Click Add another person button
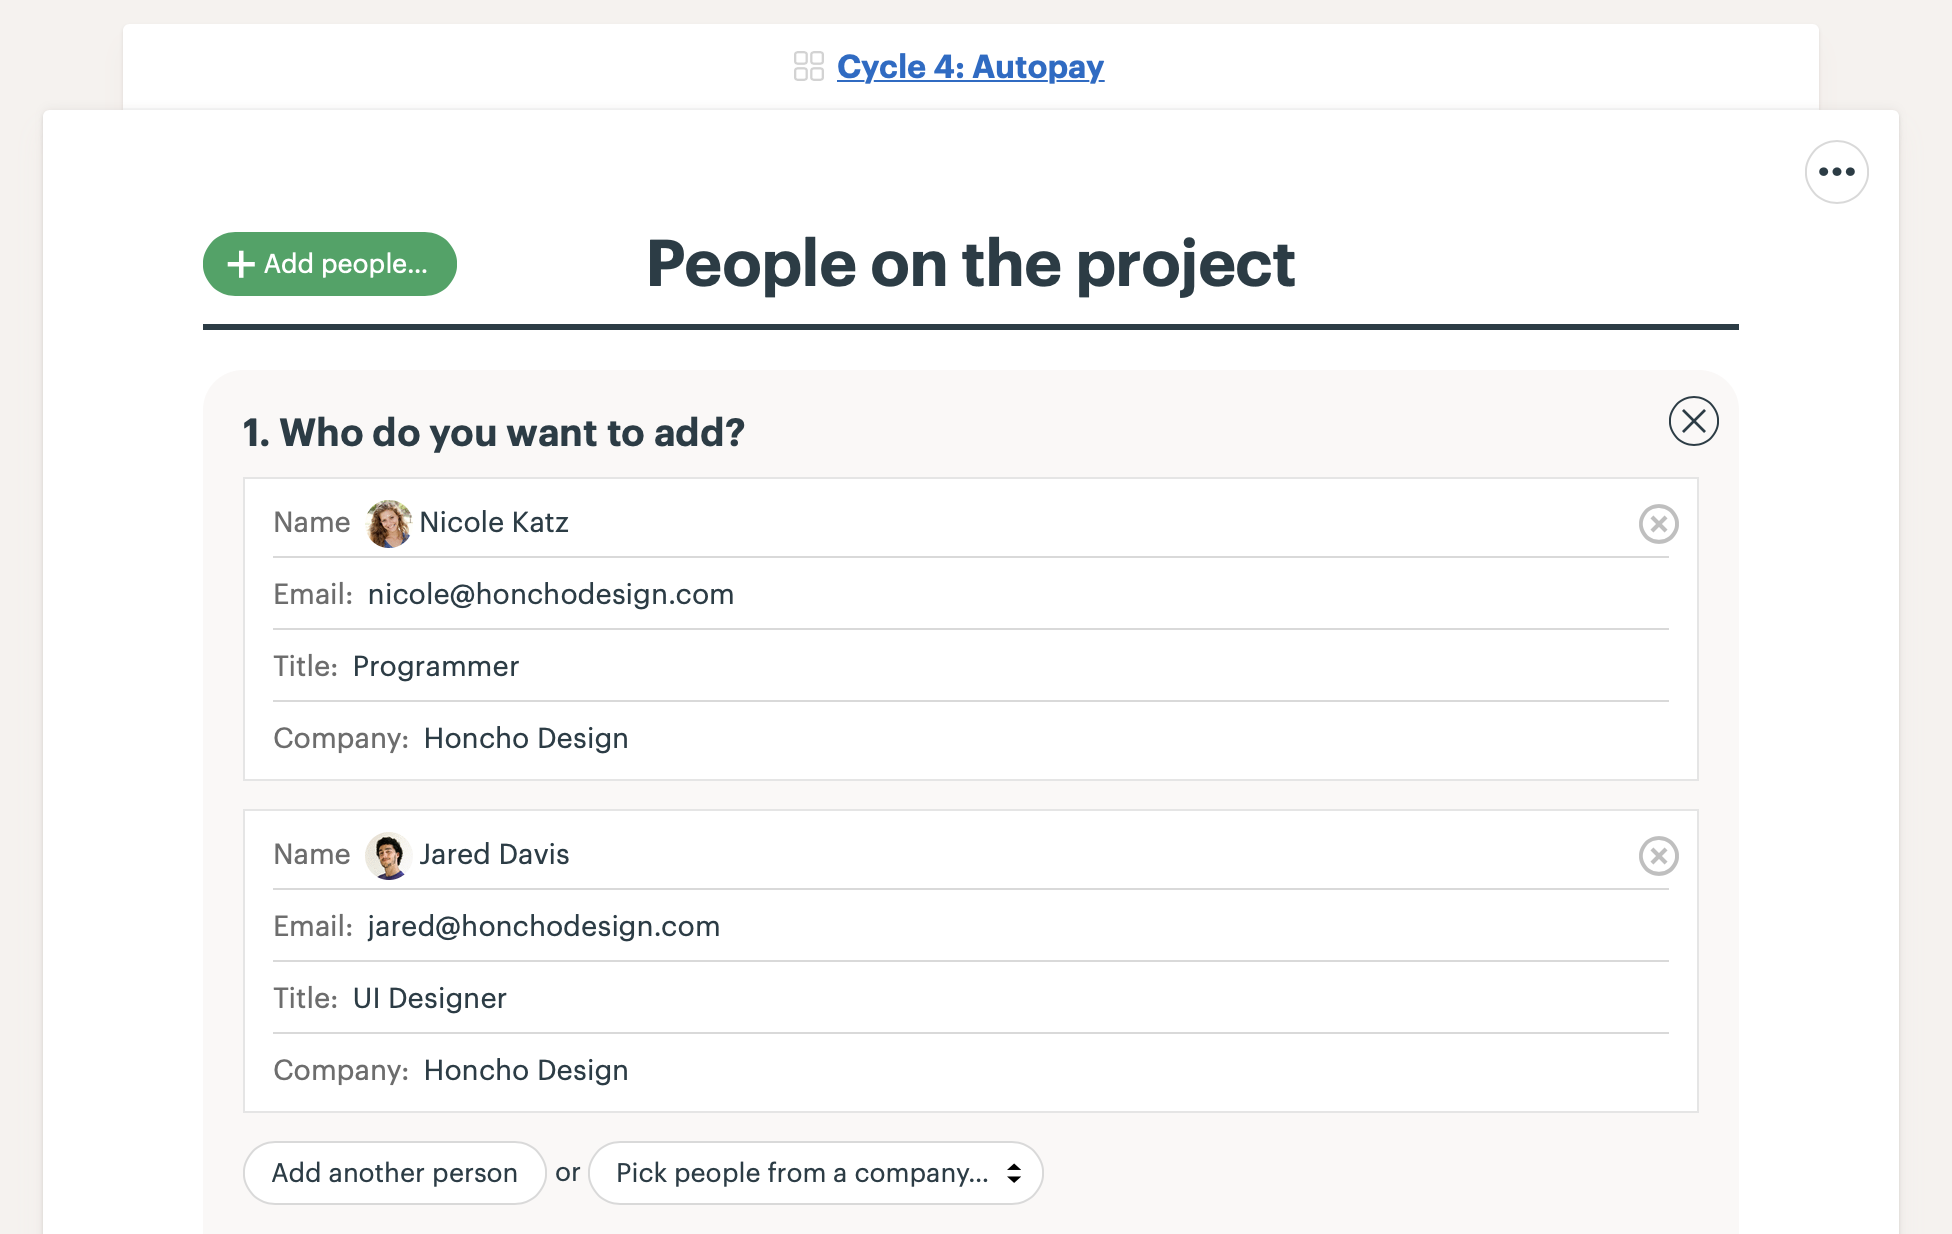This screenshot has height=1234, width=1952. (x=394, y=1173)
